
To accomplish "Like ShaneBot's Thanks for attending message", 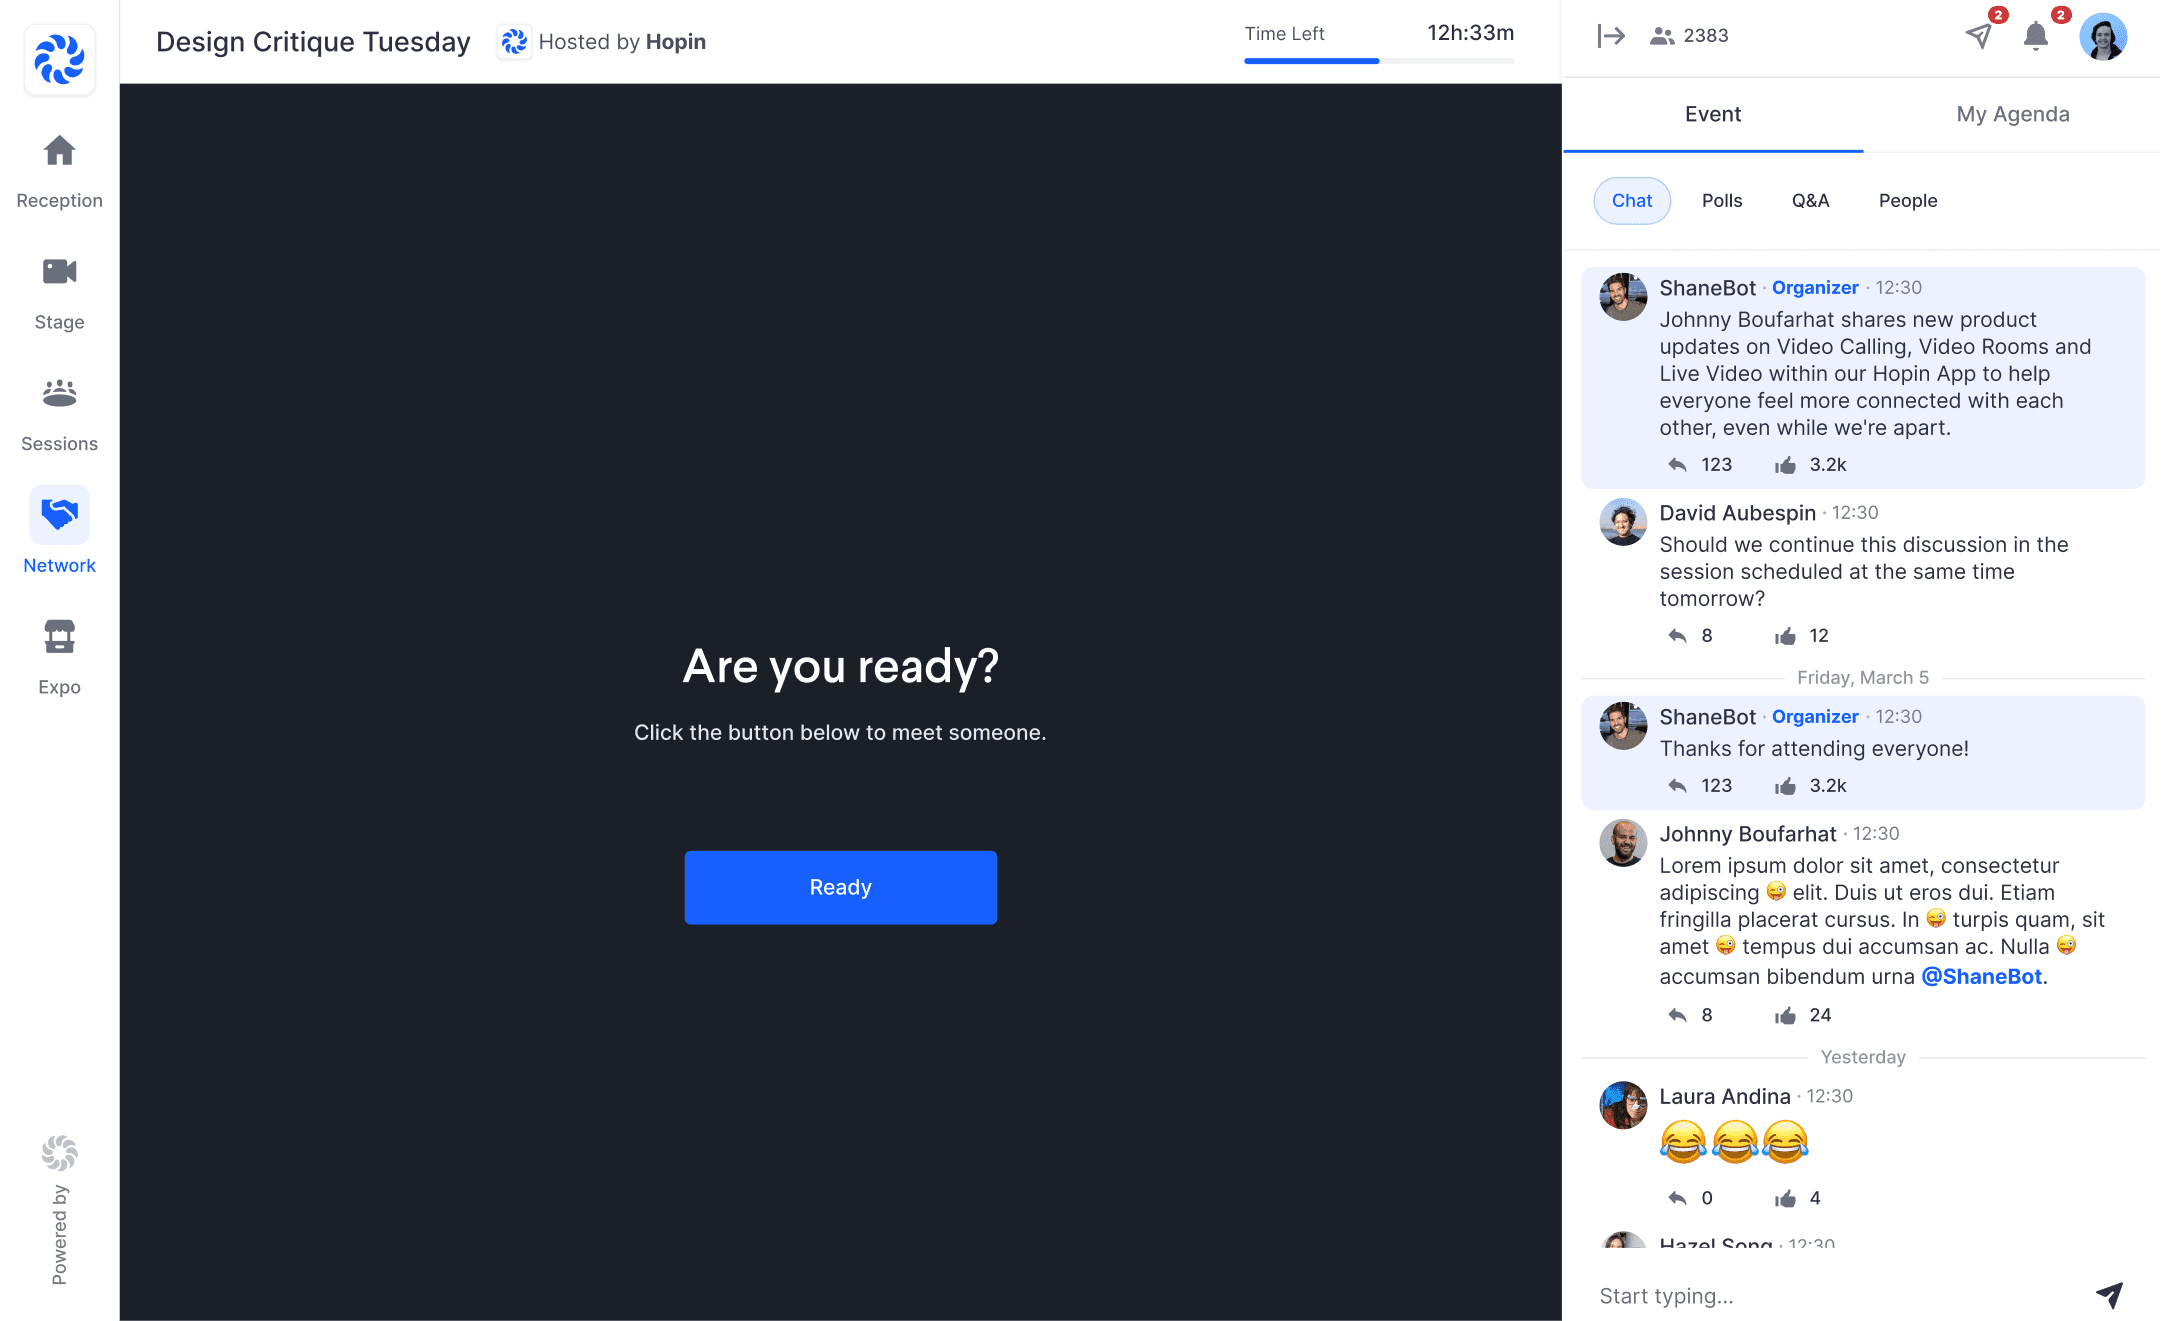I will pos(1785,786).
